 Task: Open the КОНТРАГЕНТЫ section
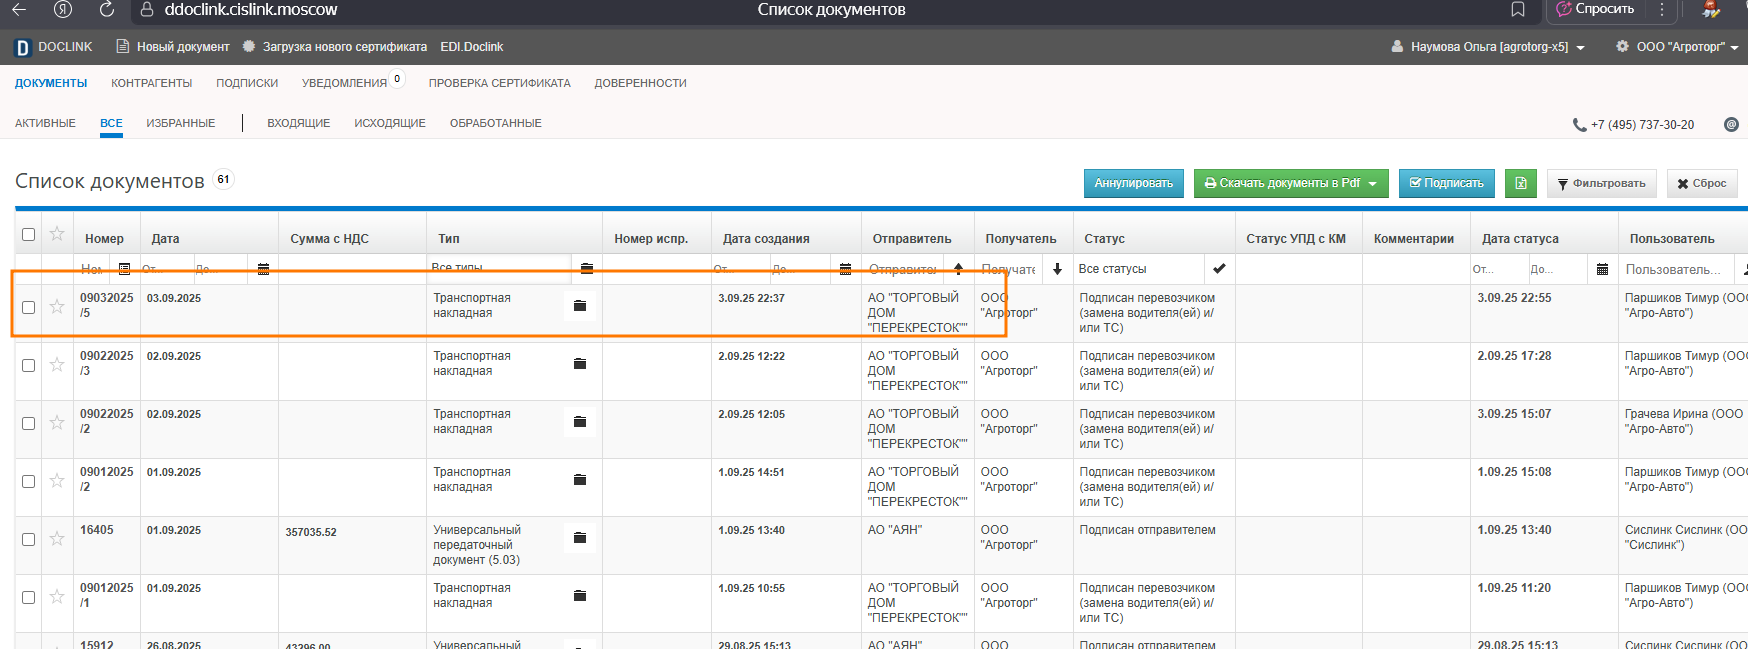click(x=152, y=83)
